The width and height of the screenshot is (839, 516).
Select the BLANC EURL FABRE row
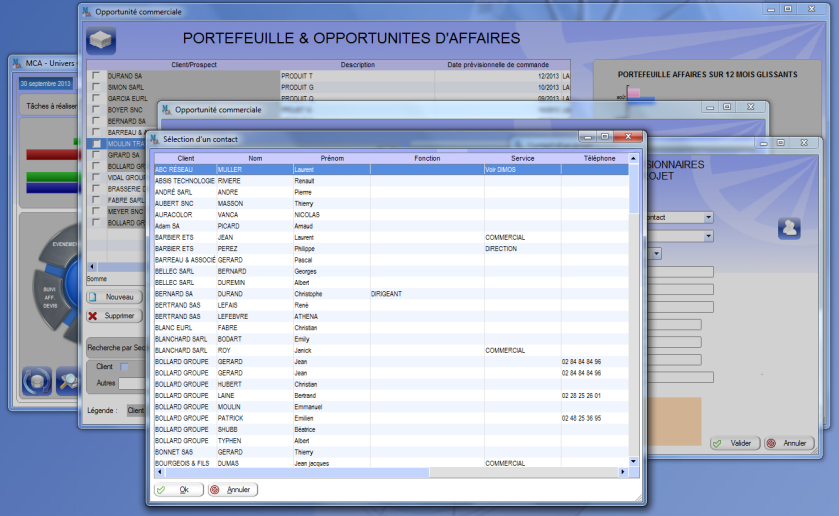[x=391, y=328]
